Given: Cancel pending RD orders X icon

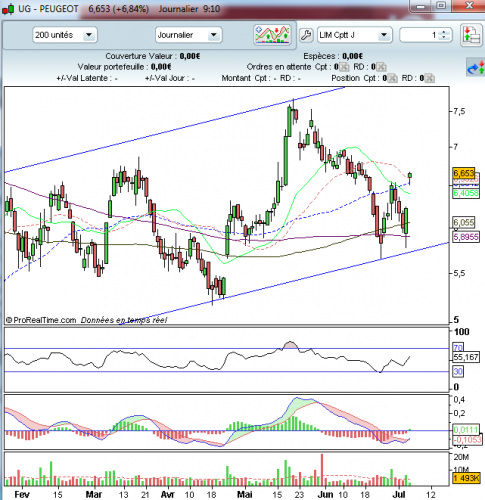Looking at the screenshot, I should pyautogui.click(x=381, y=67).
